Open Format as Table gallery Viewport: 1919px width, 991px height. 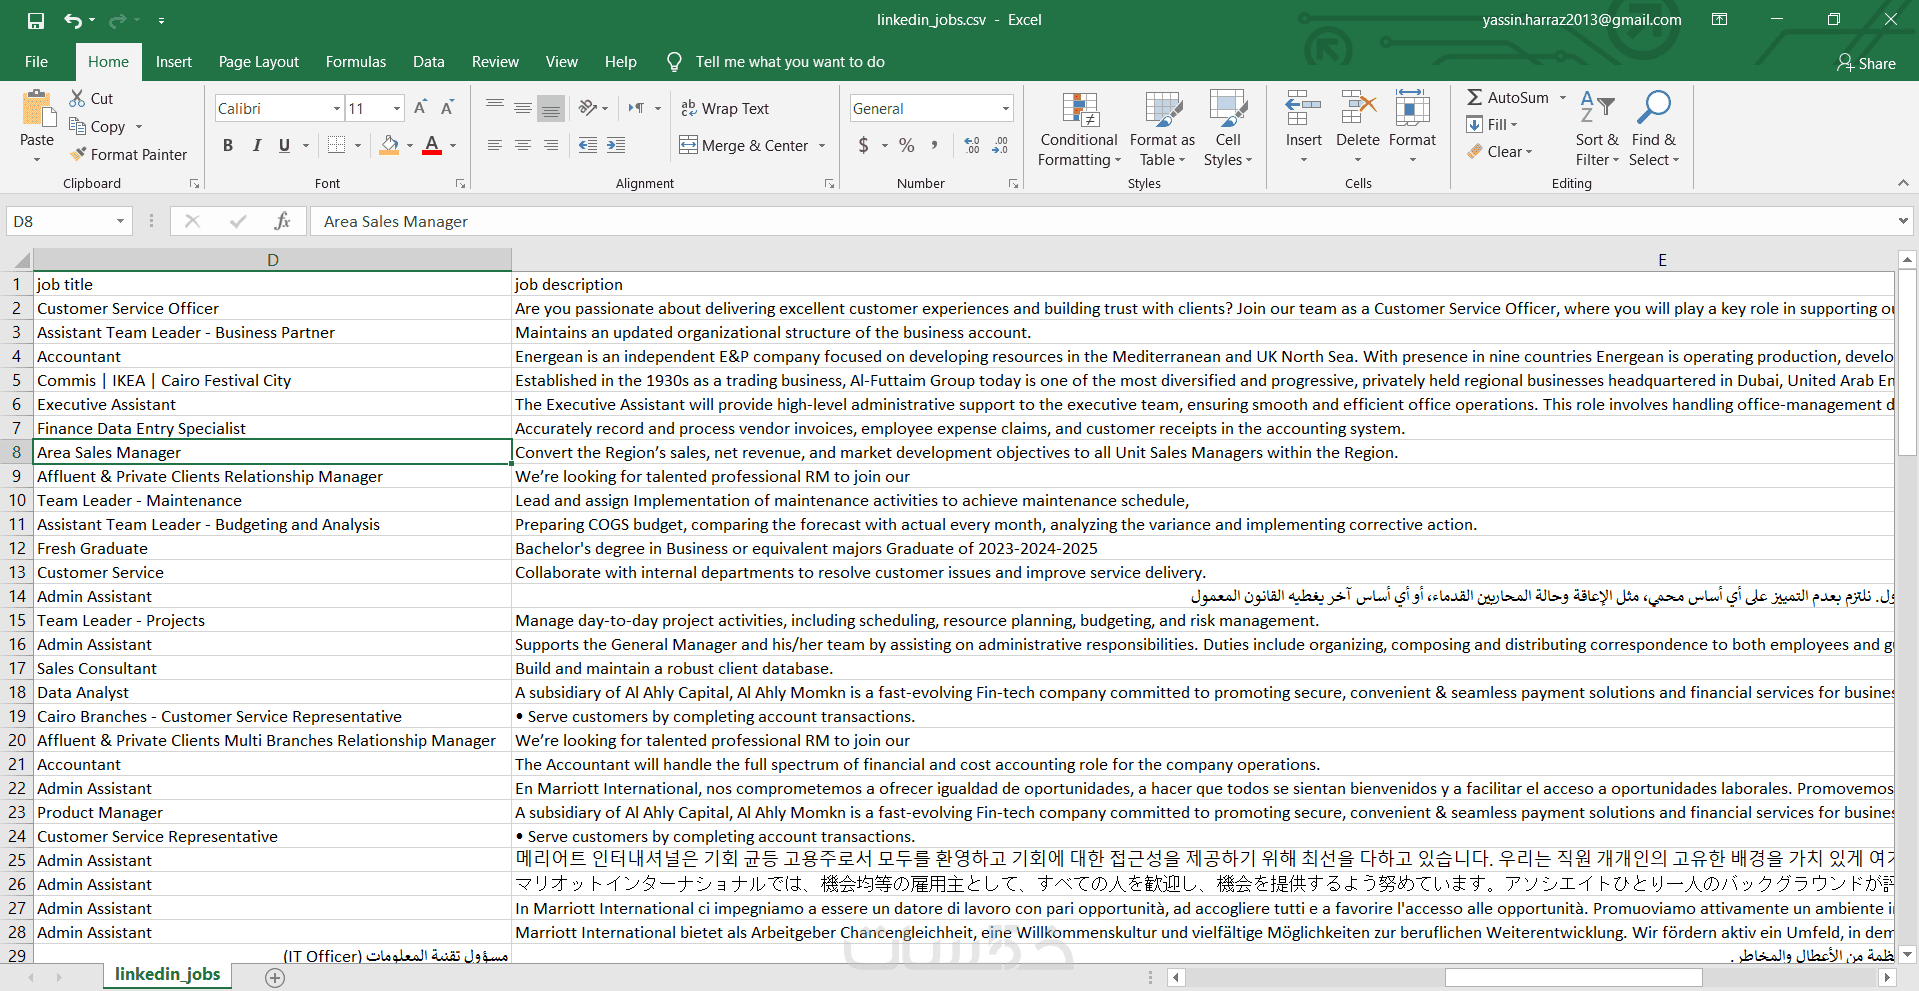click(x=1162, y=129)
